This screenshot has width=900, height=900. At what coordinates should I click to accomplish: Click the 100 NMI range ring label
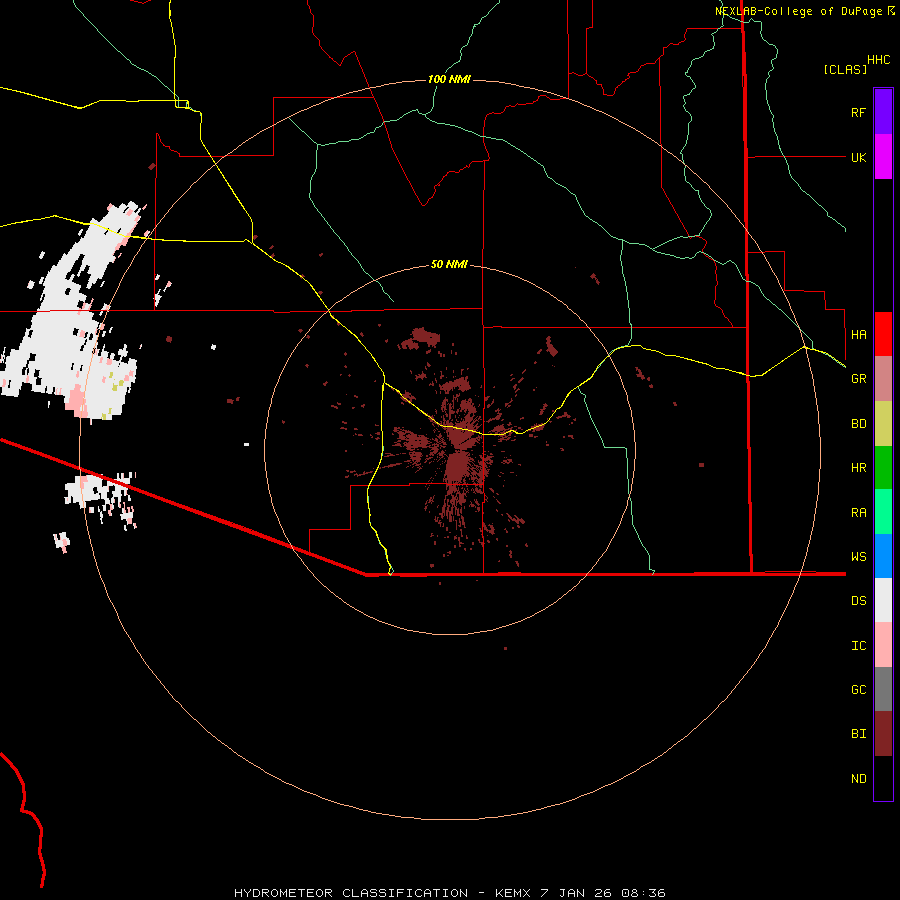[x=449, y=79]
